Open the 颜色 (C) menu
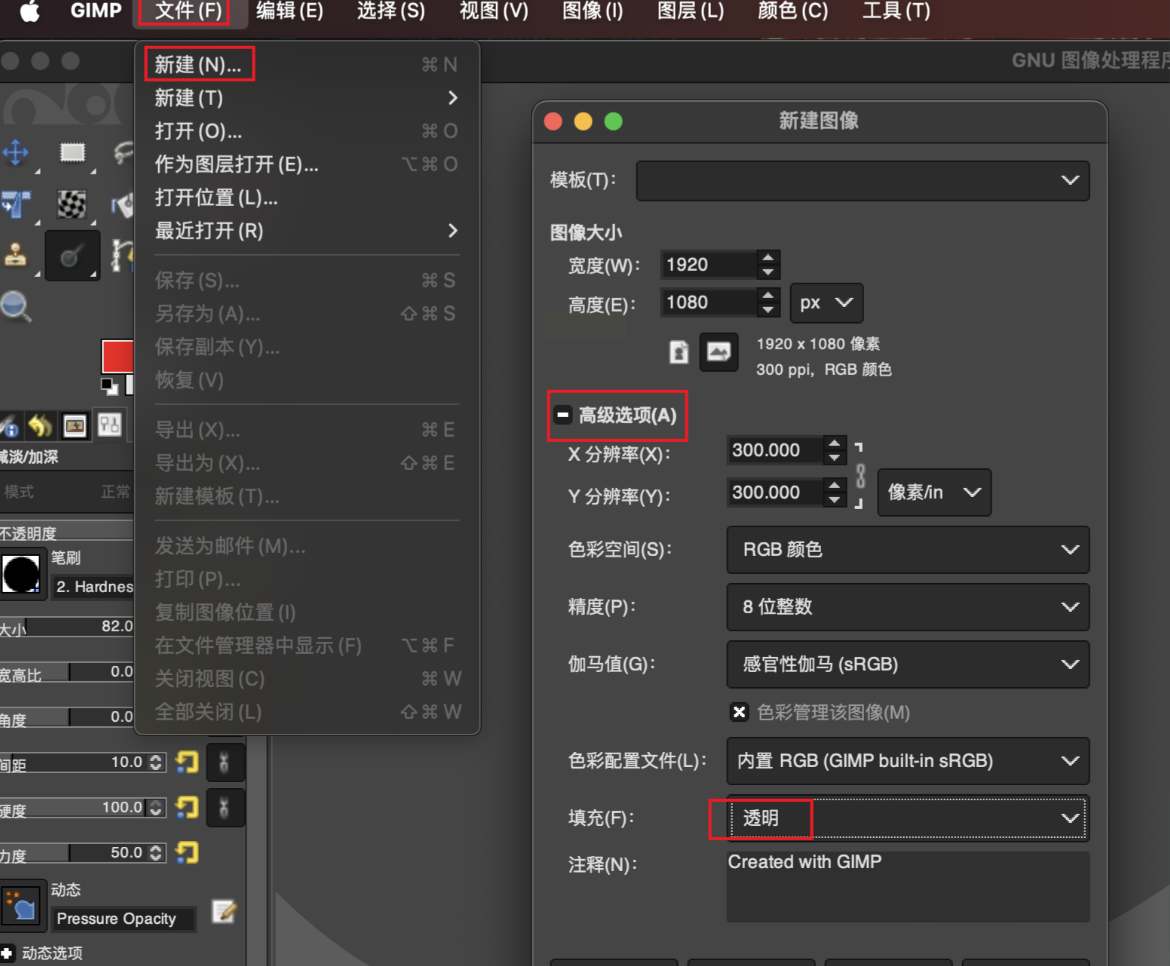Image resolution: width=1170 pixels, height=966 pixels. [x=792, y=11]
